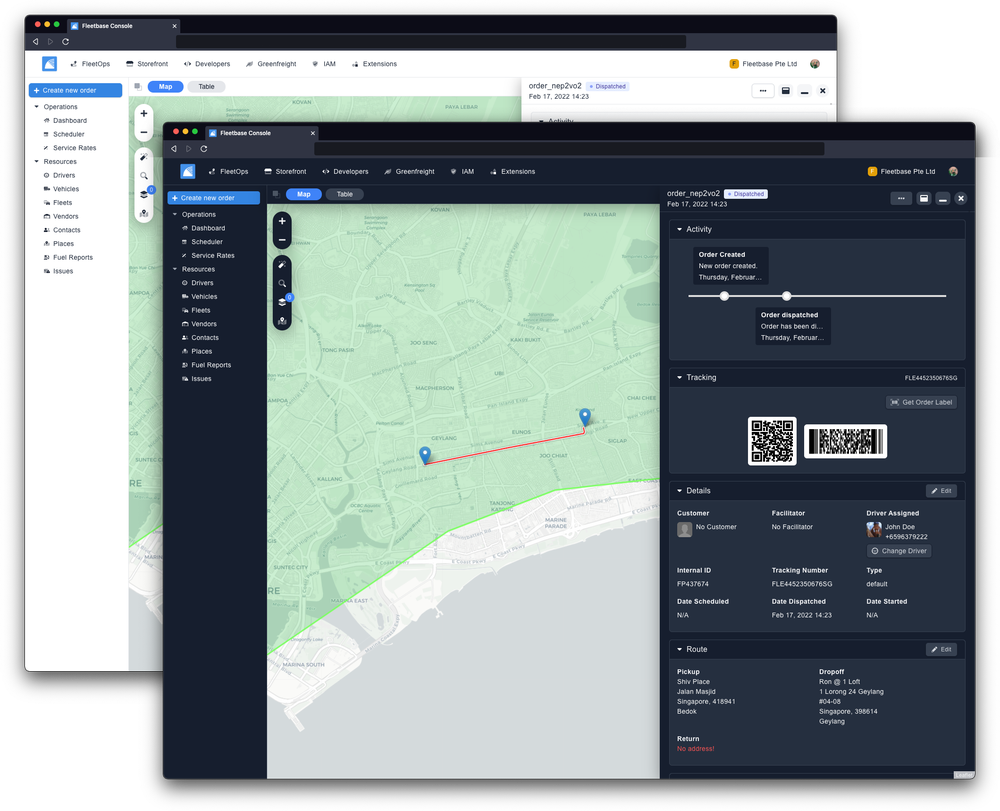Open Service Rates in dark window sidebar

(x=208, y=256)
